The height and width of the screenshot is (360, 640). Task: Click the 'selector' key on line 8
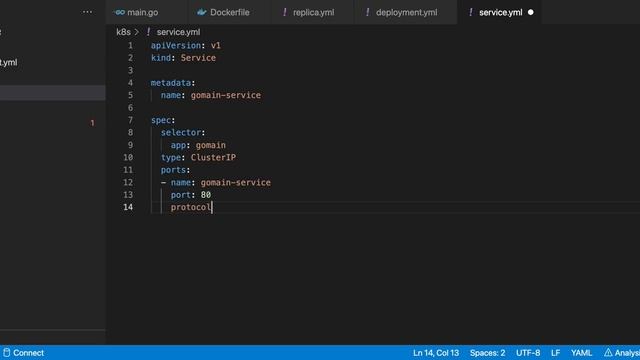(x=181, y=132)
